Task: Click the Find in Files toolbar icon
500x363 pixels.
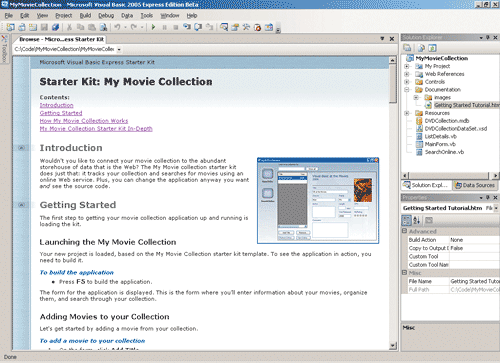Action: [x=104, y=27]
